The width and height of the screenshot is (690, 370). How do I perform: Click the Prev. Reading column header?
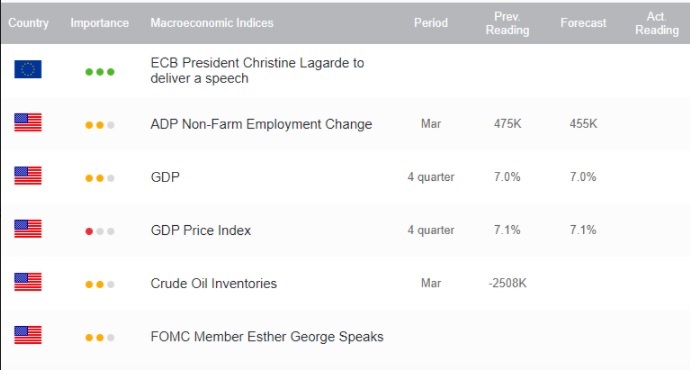(x=507, y=23)
